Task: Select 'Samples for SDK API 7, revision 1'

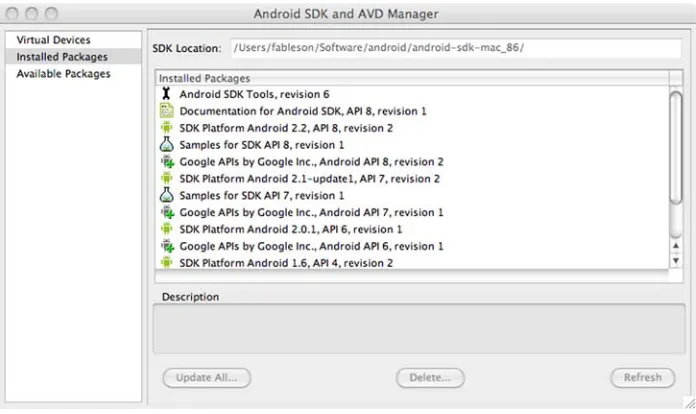Action: [x=412, y=195]
